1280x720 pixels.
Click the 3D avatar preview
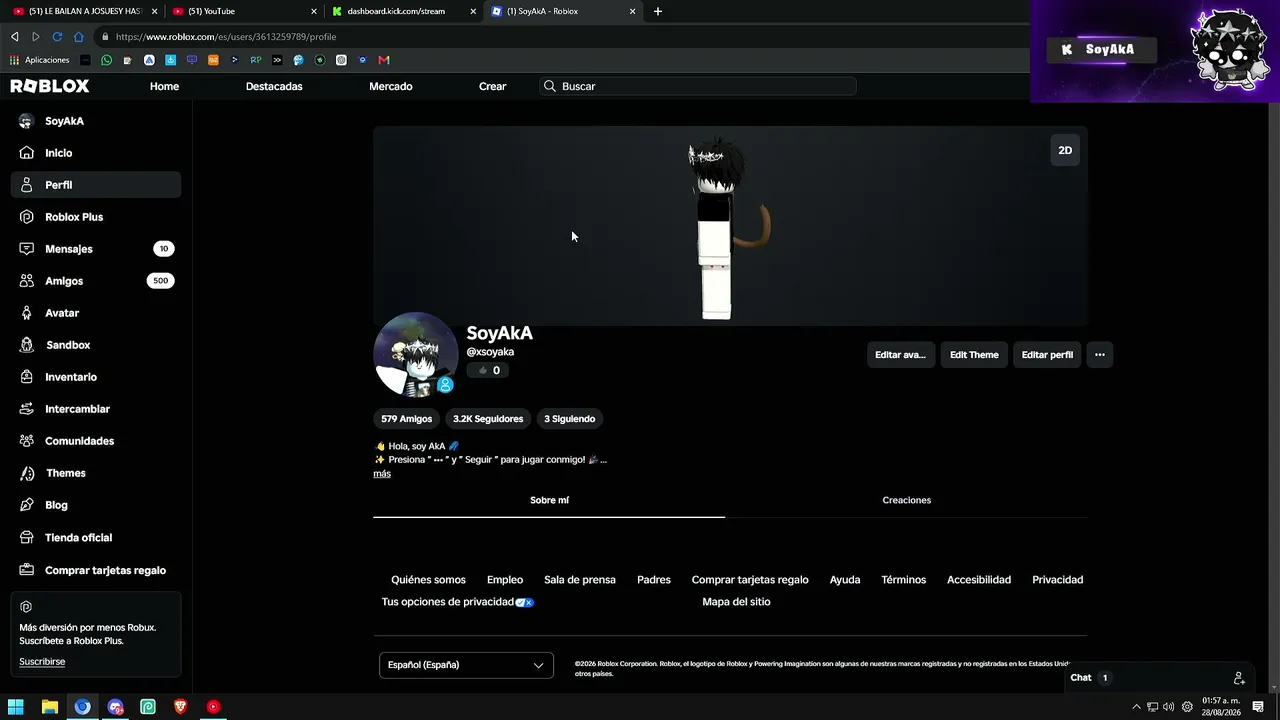coord(730,226)
